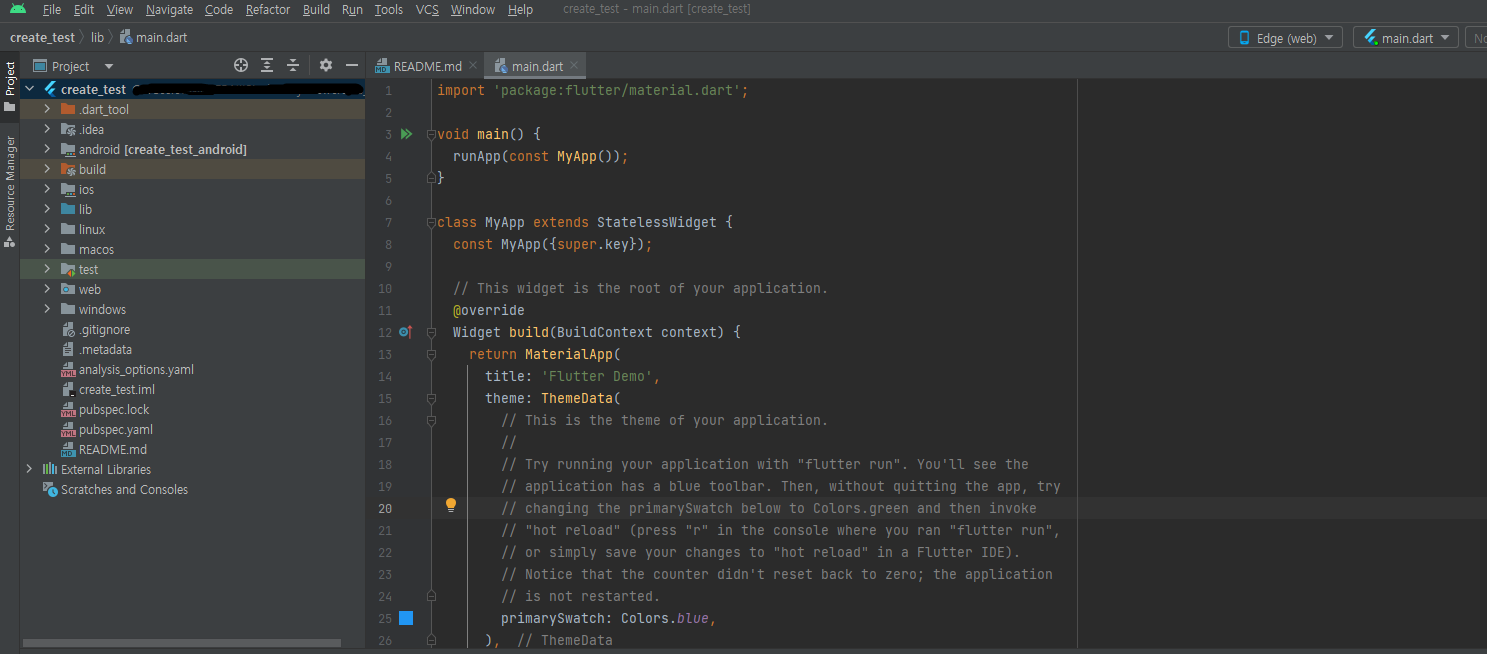Screen dimensions: 1487x654
Task: Open blue color swatch in gutter
Action: pyautogui.click(x=405, y=618)
